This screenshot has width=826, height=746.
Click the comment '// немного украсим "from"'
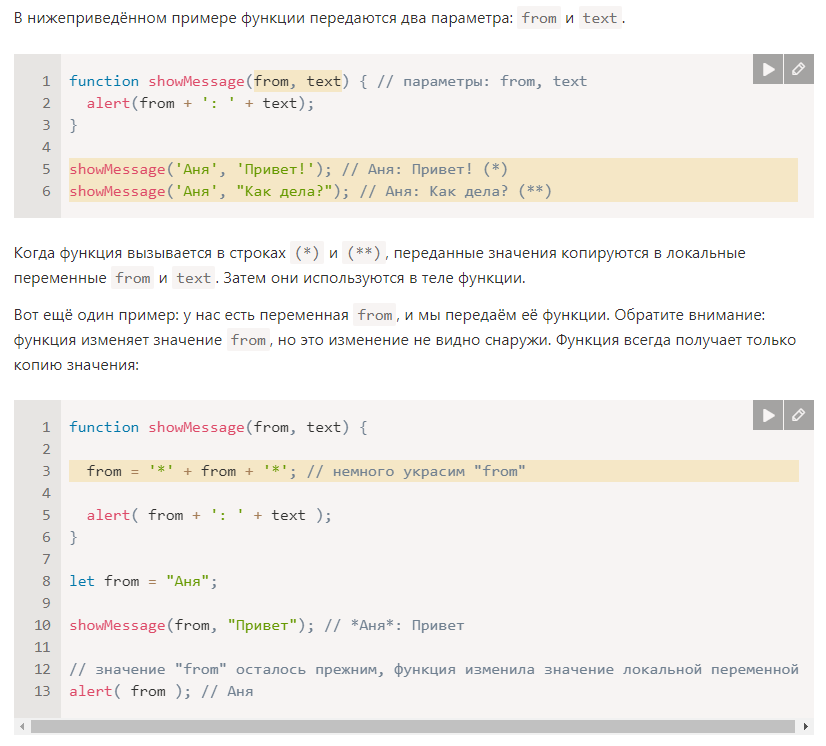[x=416, y=471]
